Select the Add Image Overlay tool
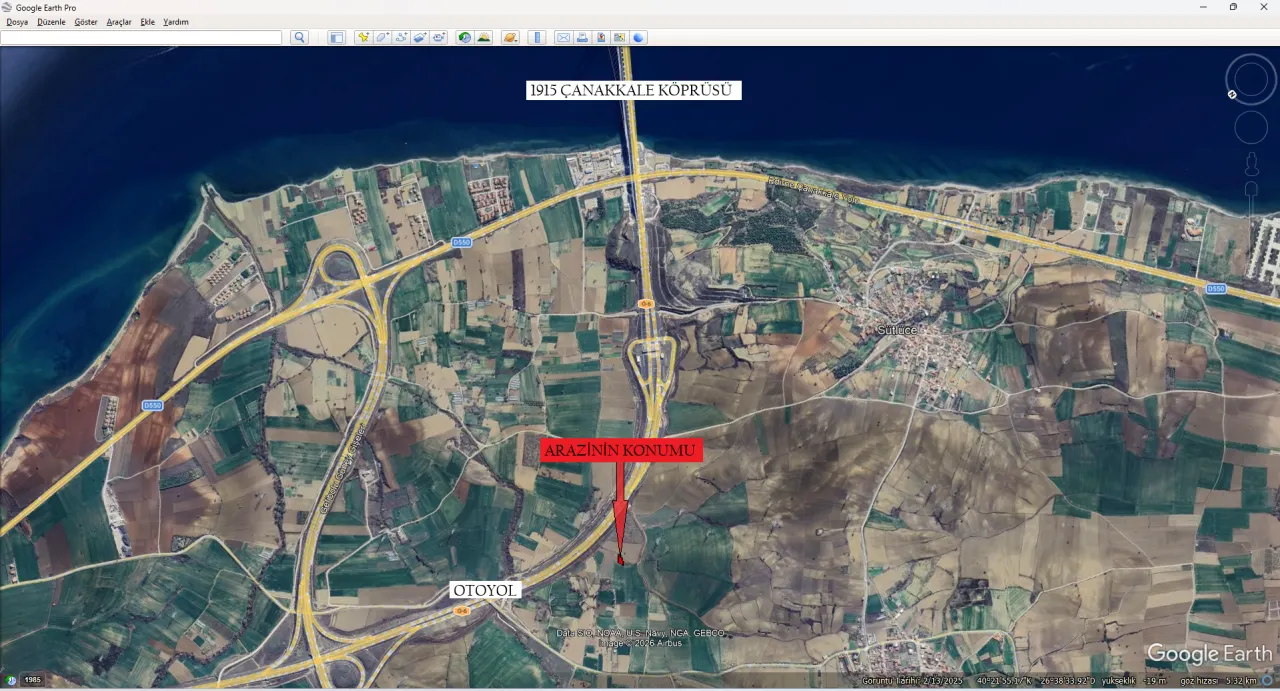The image size is (1280, 691). (420, 38)
